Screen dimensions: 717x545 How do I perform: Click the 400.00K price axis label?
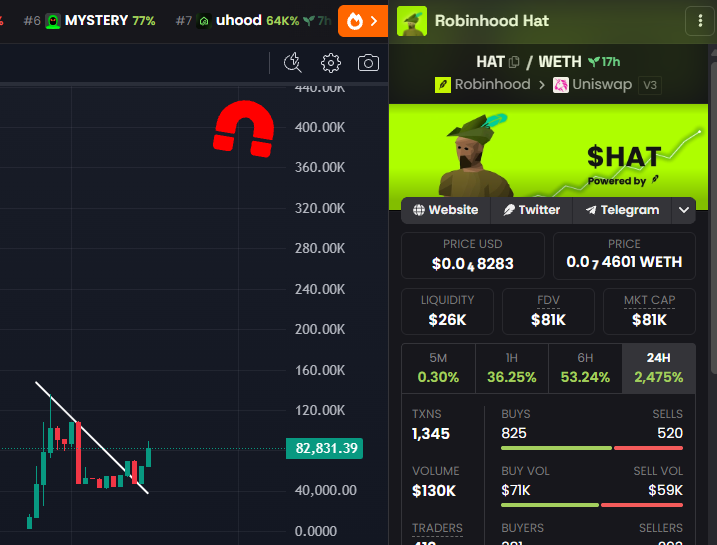pos(320,127)
